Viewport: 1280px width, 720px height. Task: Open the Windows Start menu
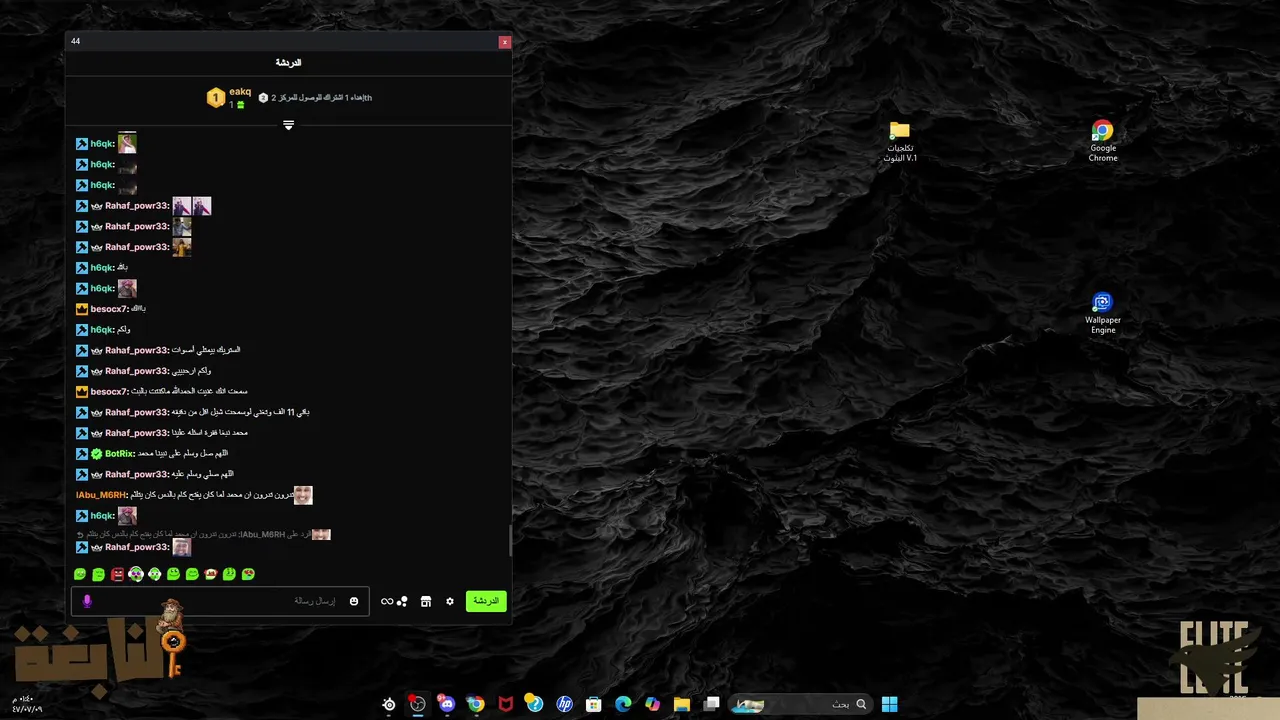(889, 704)
